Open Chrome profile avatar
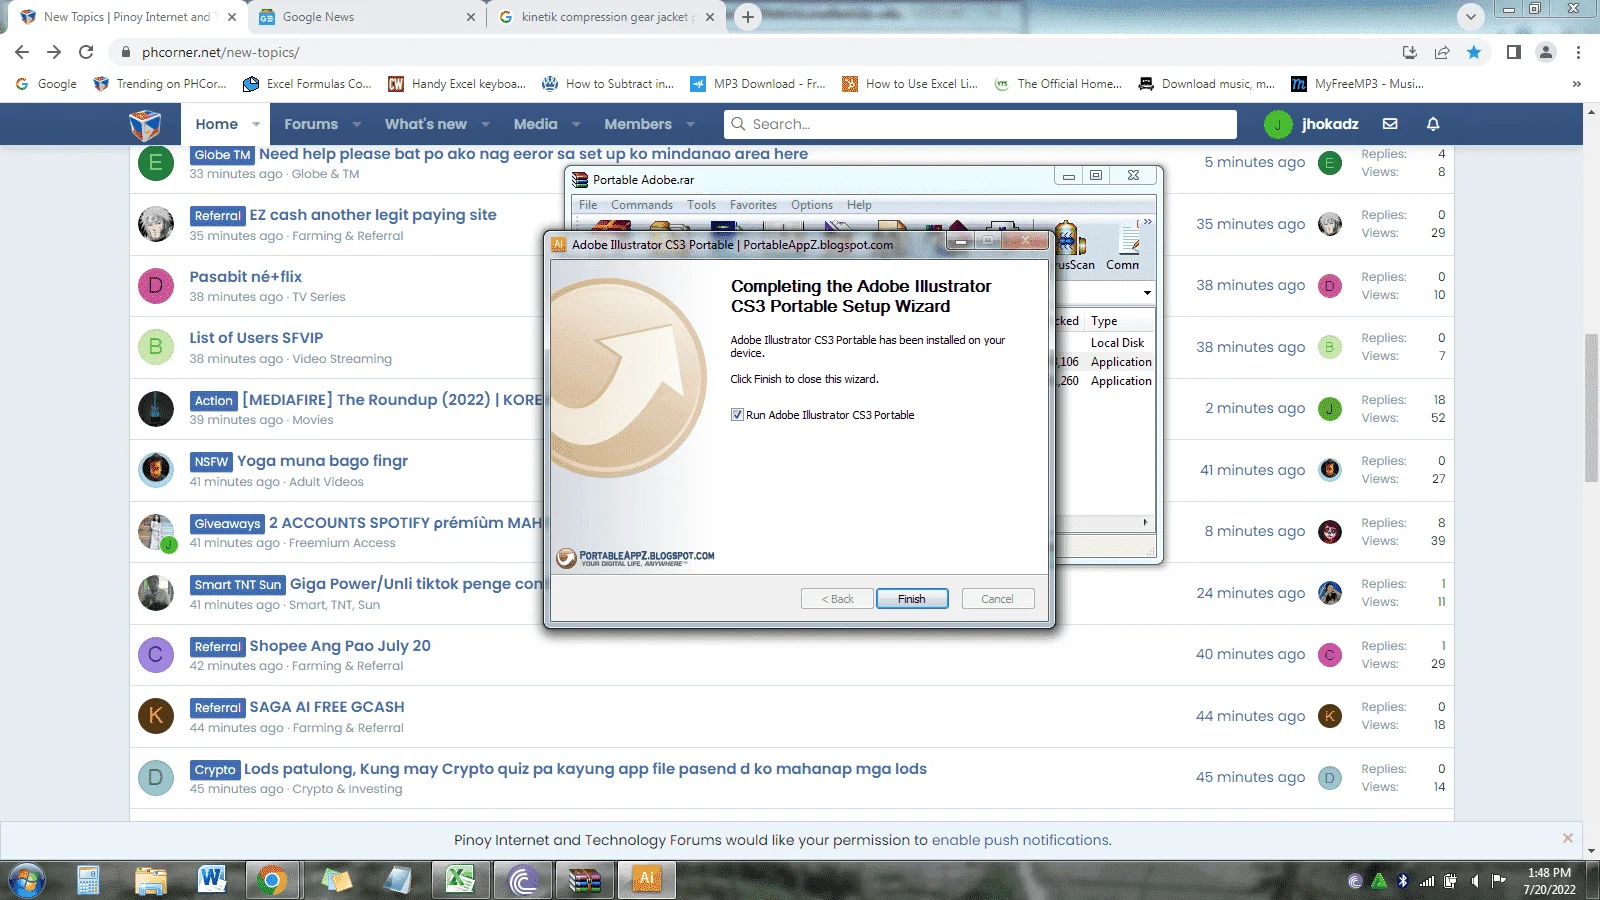This screenshot has height=900, width=1600. point(1546,52)
